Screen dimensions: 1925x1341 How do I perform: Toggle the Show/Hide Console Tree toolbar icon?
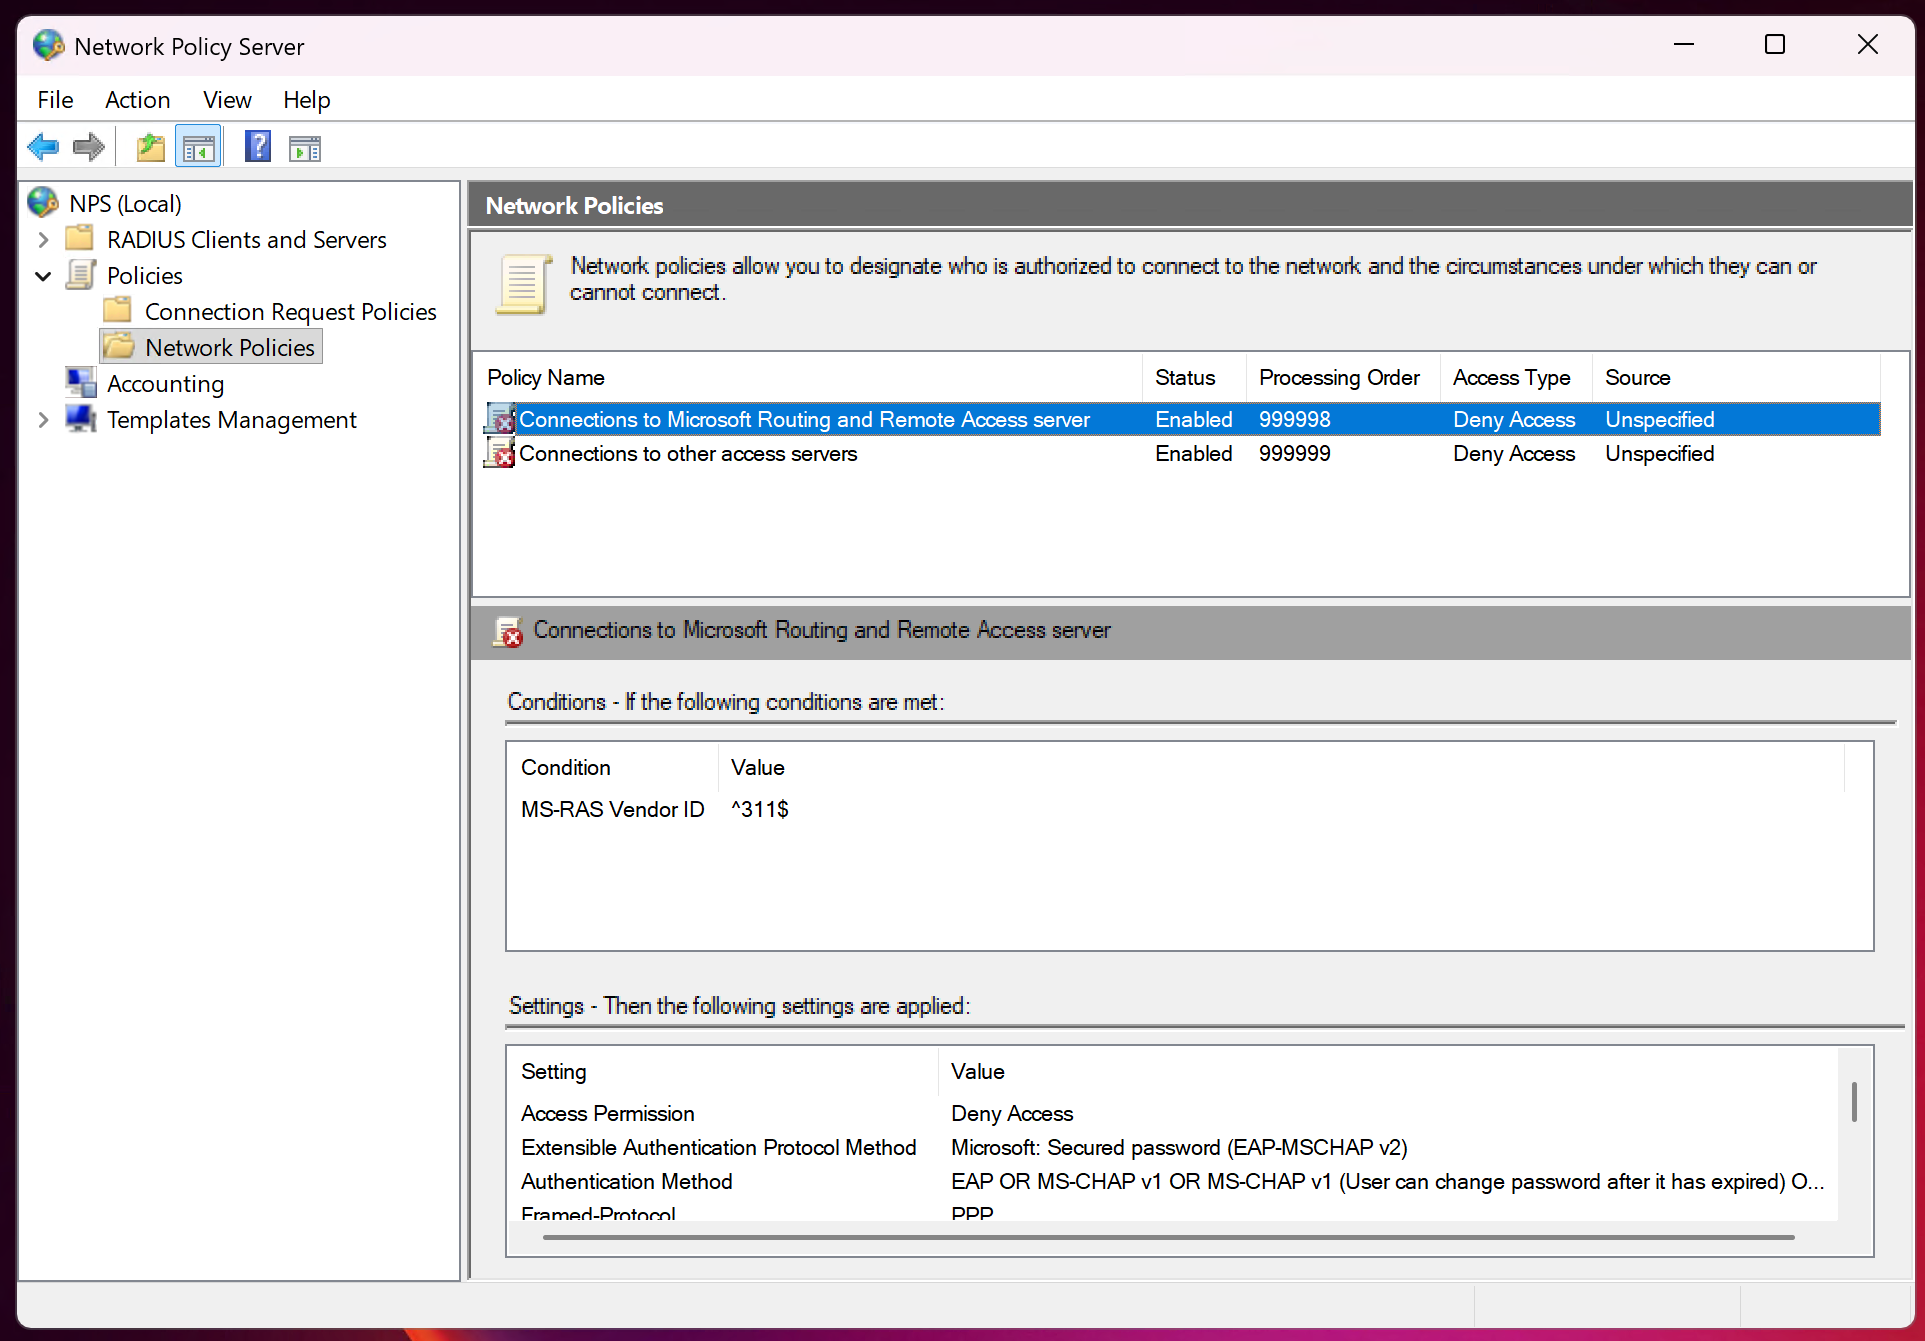(x=197, y=146)
